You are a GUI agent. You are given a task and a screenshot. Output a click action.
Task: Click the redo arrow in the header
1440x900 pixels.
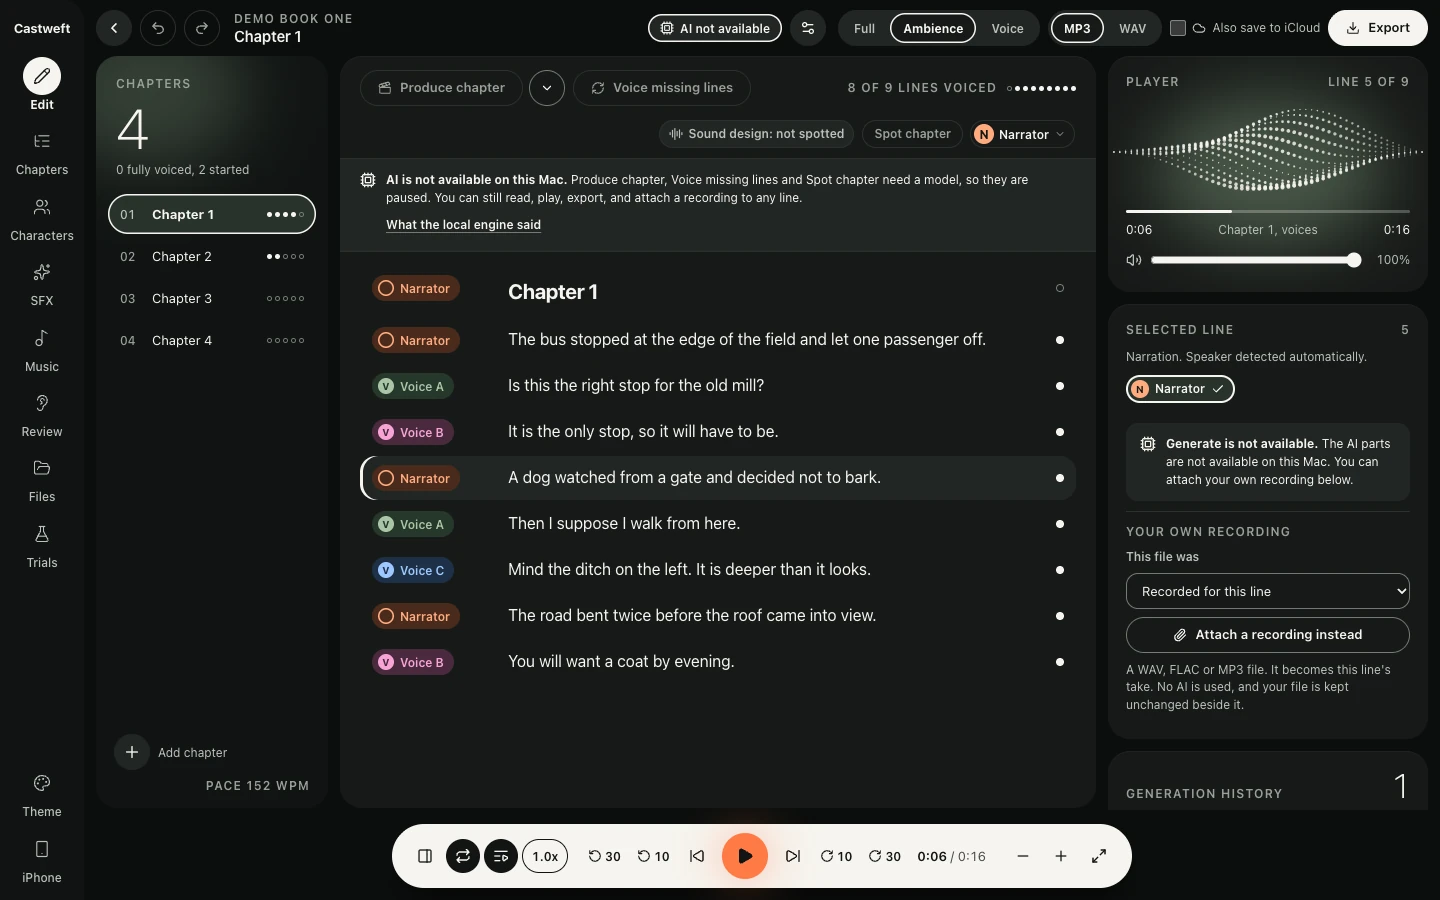(x=202, y=28)
